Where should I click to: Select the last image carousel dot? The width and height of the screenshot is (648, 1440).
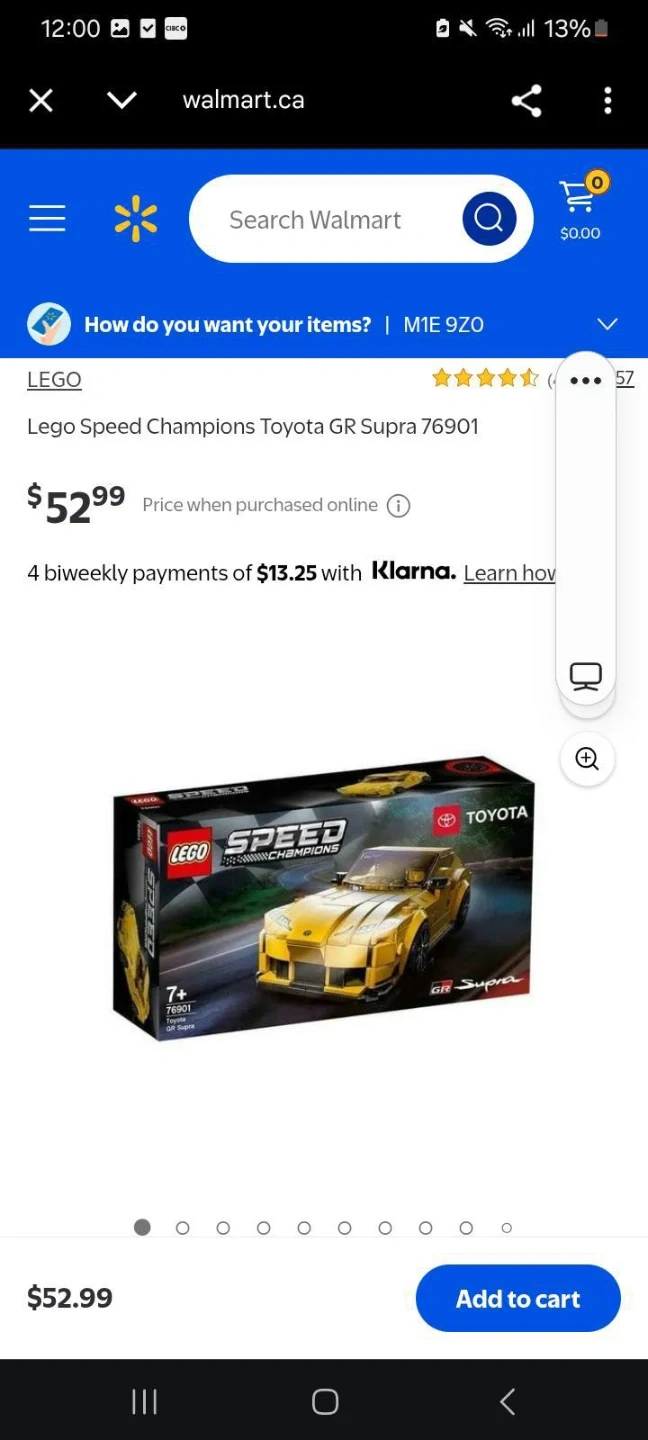(507, 1228)
